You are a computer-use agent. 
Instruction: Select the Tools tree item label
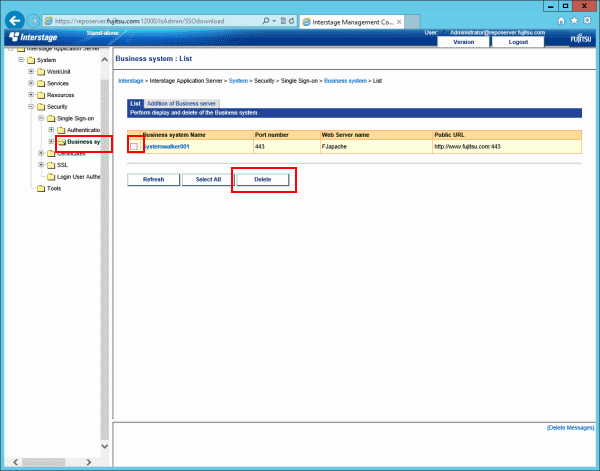(x=54, y=189)
